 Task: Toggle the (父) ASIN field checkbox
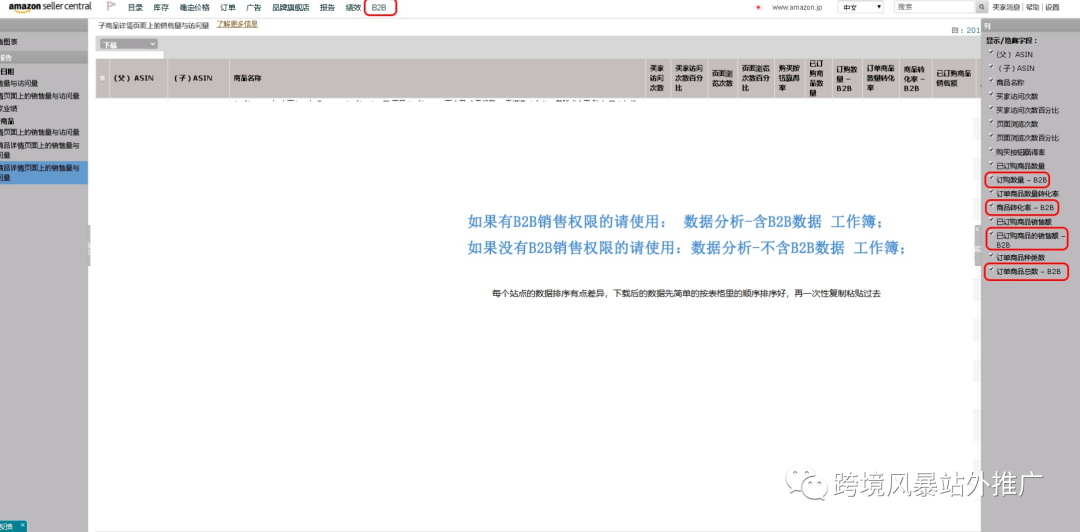coord(990,52)
